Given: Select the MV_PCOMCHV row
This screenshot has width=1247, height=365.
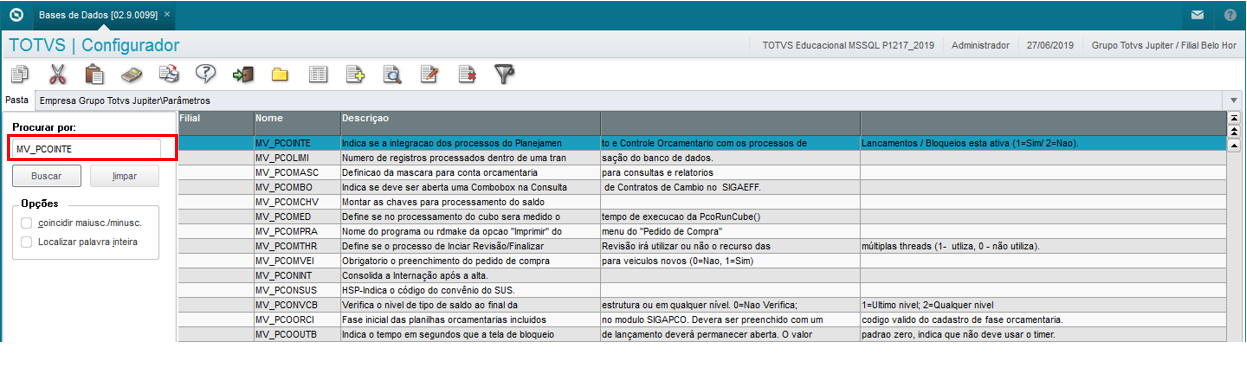Looking at the screenshot, I should point(702,201).
